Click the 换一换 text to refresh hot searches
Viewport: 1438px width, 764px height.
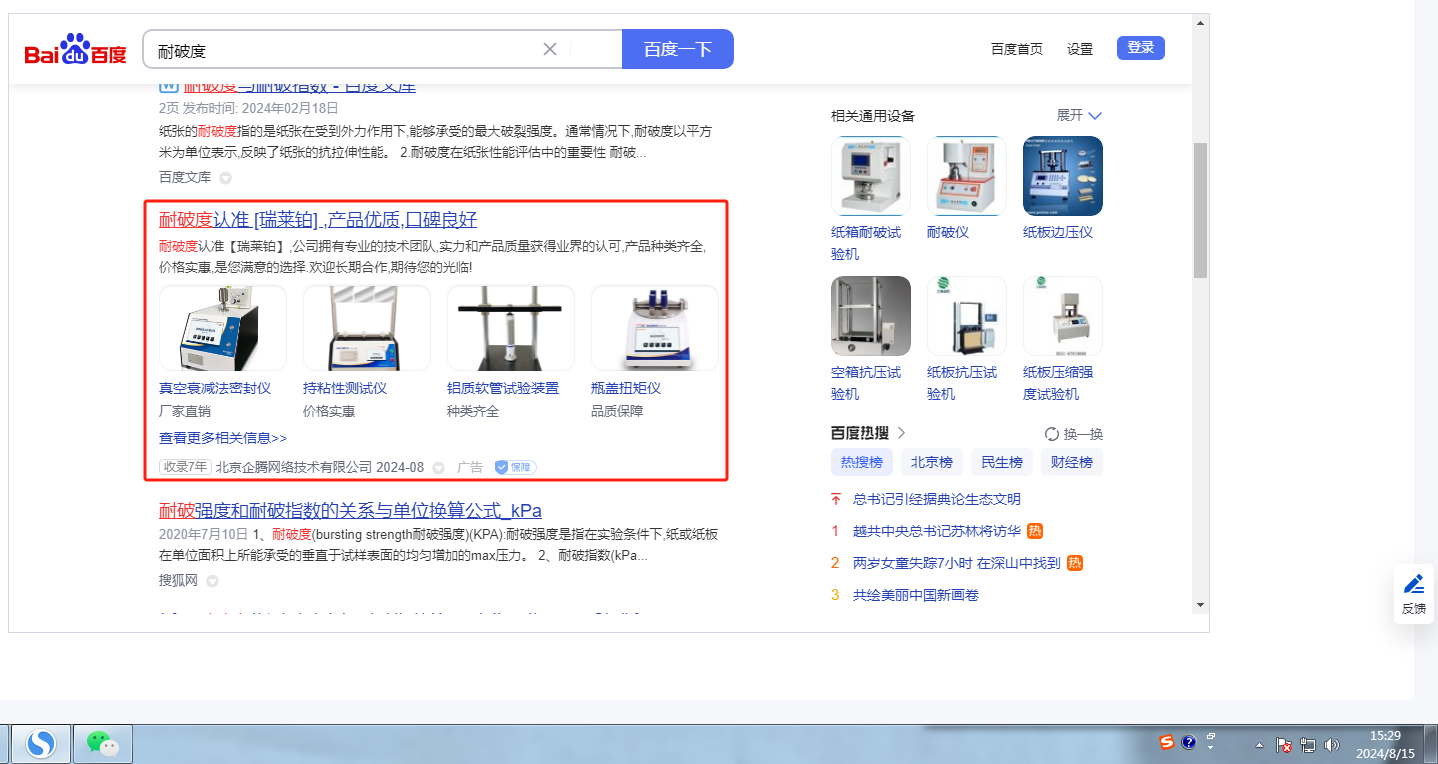pyautogui.click(x=1083, y=434)
